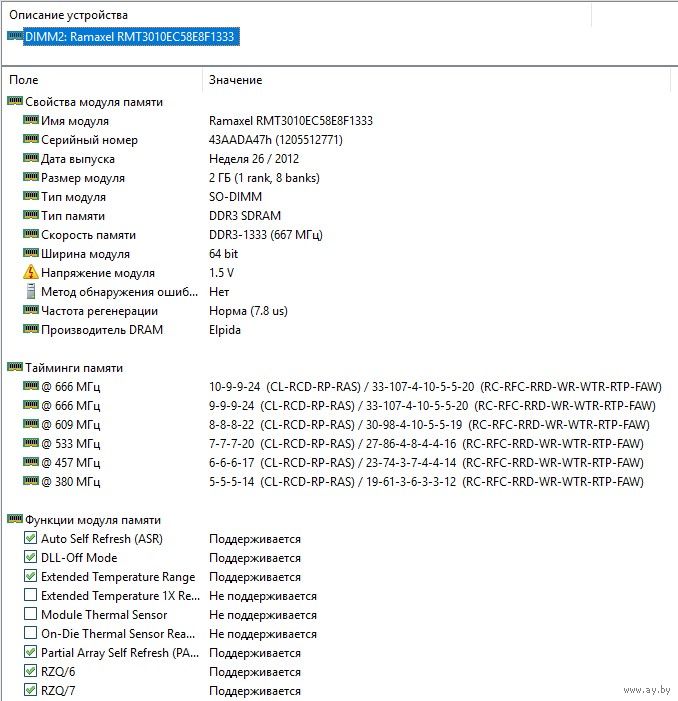Click the document icon beside Метод обнаружения ошибок

pyautogui.click(x=30, y=292)
